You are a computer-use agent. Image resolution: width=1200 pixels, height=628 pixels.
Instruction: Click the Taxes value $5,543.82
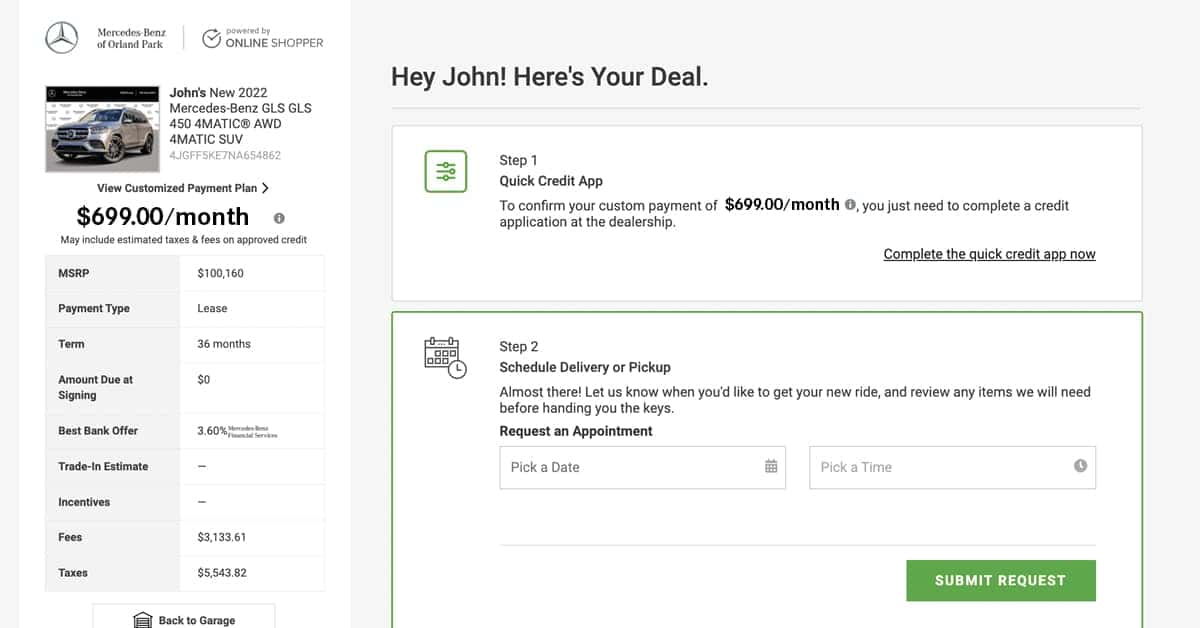[222, 573]
